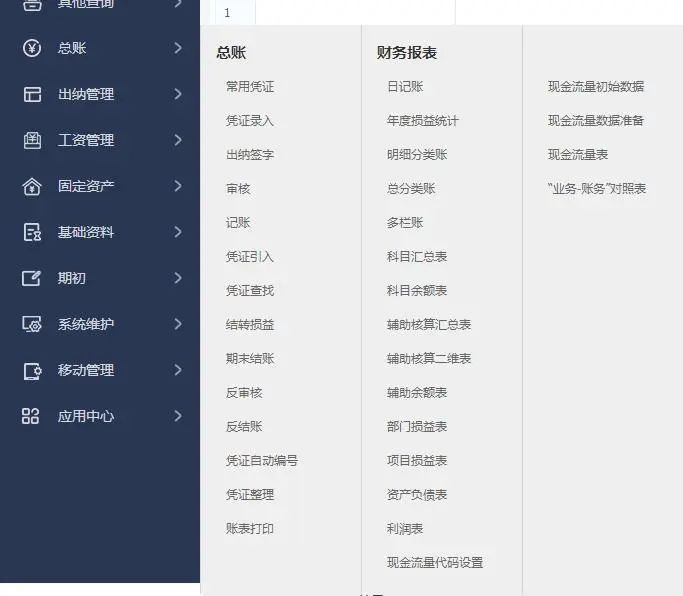Open 记账 entry
Screen dimensions: 683x596
(x=238, y=223)
